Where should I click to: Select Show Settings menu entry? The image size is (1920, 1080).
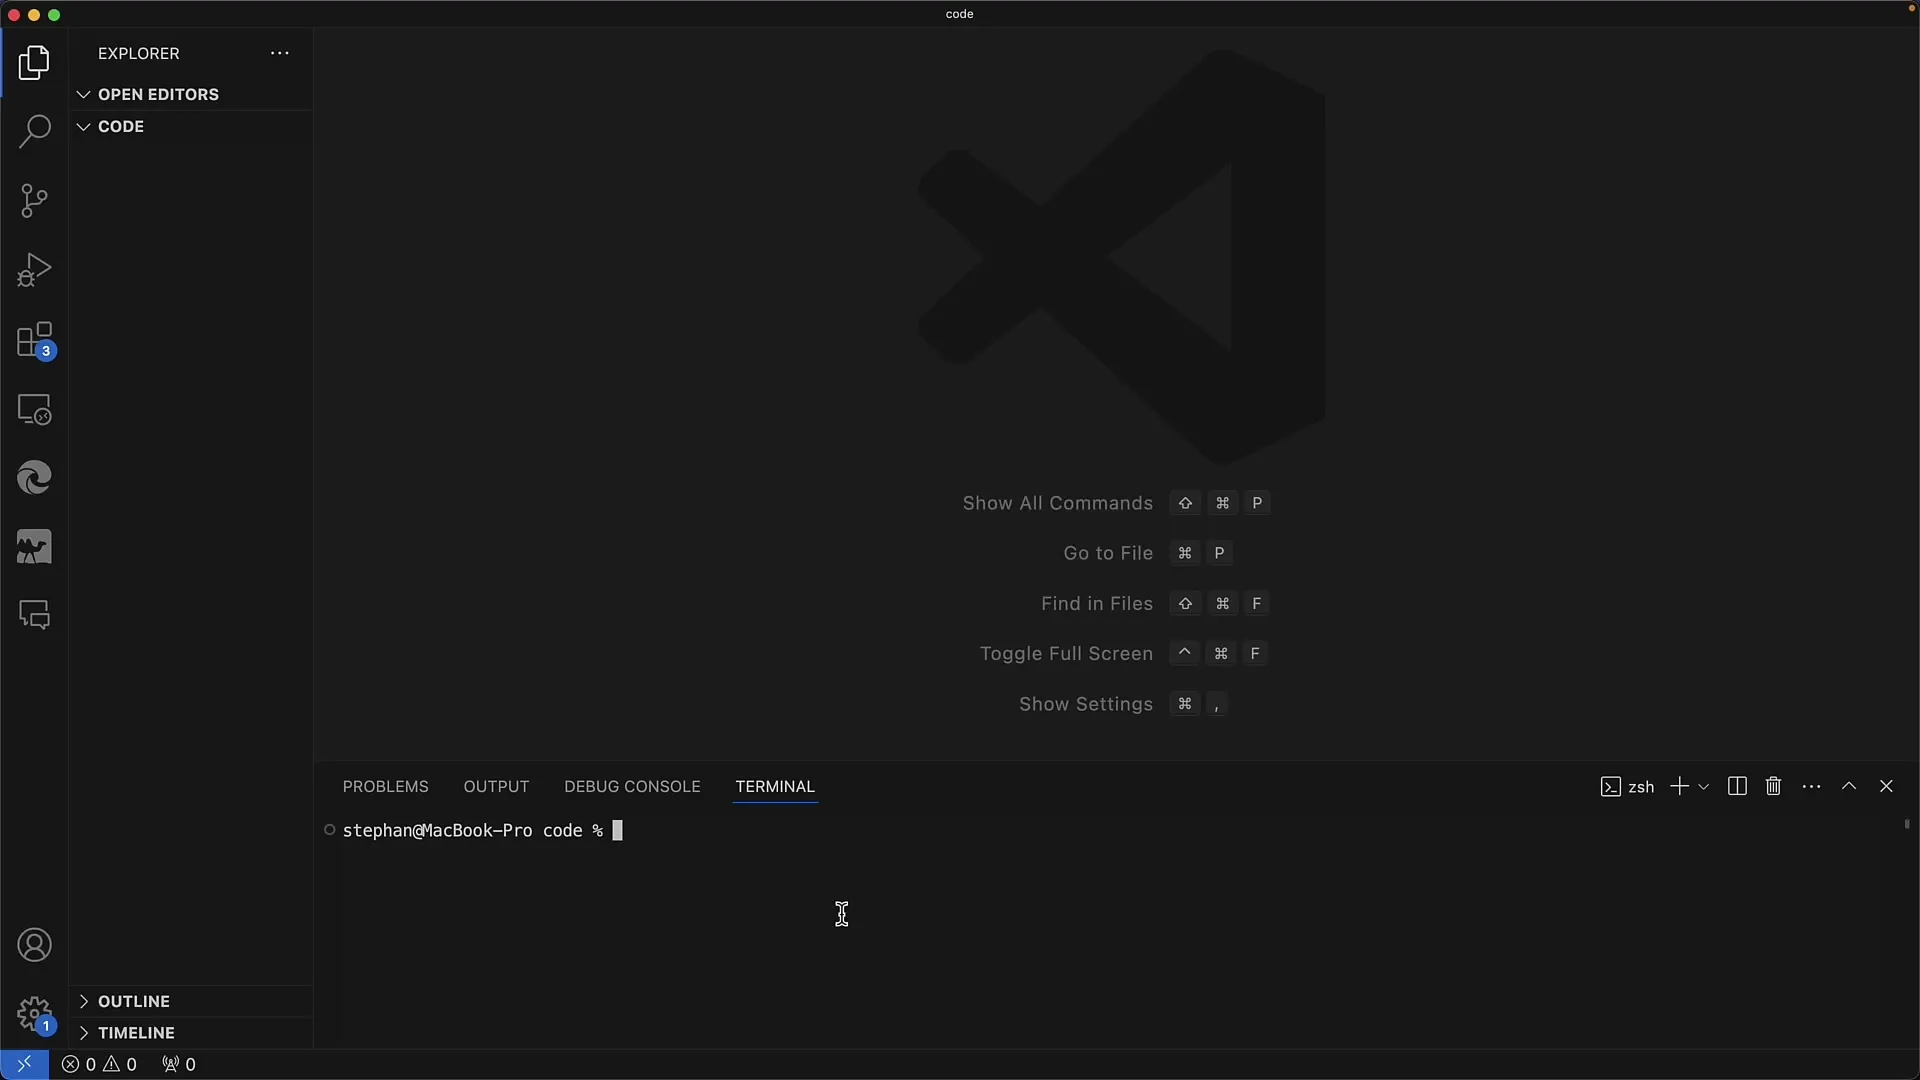point(1085,703)
